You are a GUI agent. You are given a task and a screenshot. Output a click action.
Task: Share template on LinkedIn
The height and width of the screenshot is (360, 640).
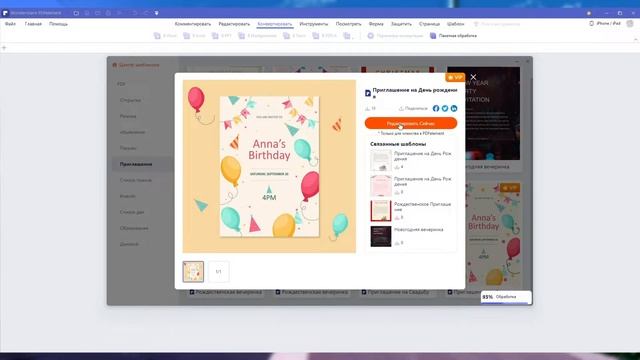[x=454, y=108]
